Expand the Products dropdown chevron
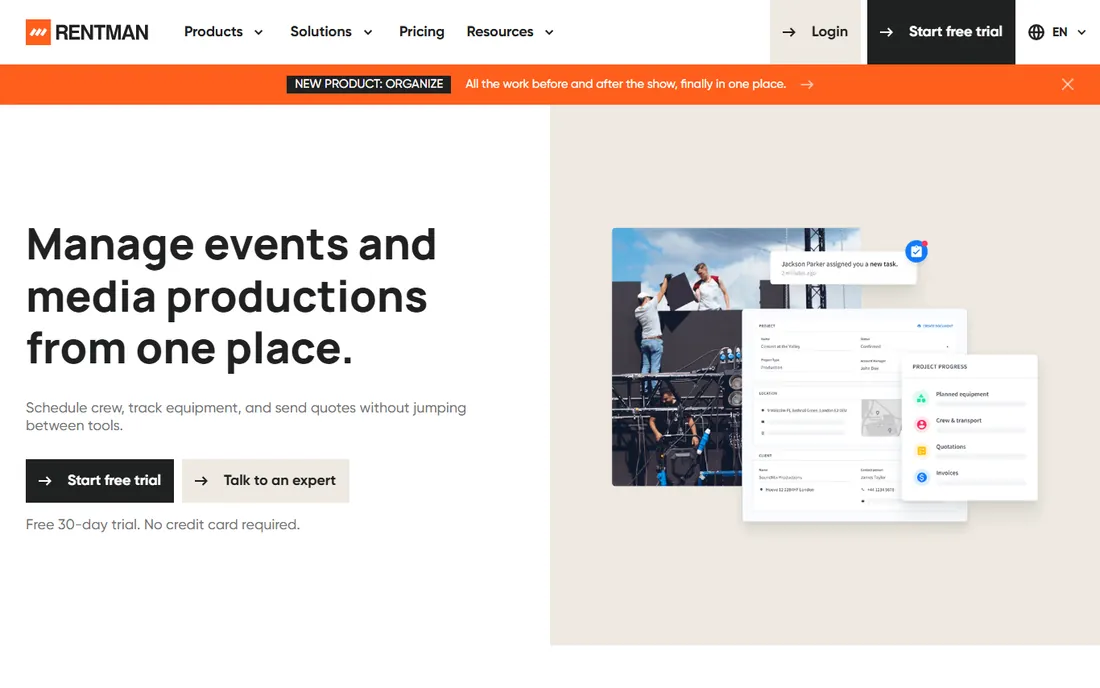 258,32
